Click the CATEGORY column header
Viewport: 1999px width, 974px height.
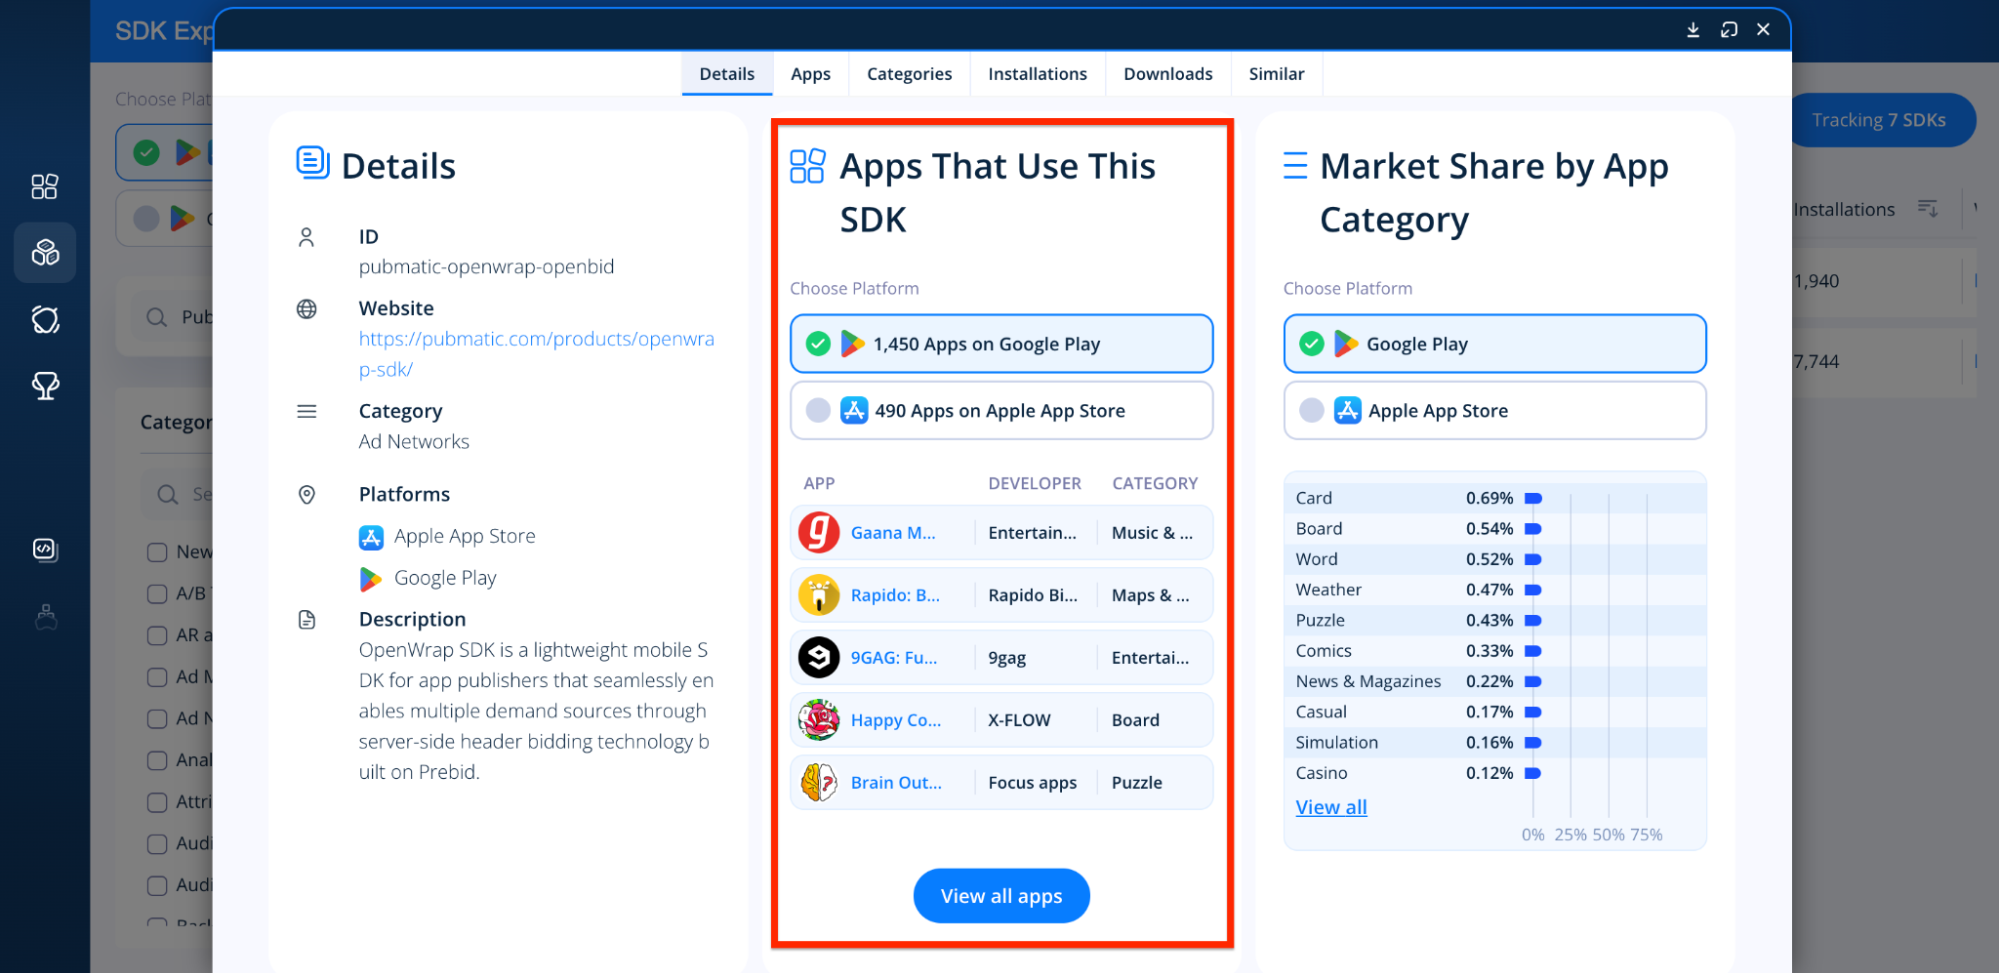[1155, 483]
